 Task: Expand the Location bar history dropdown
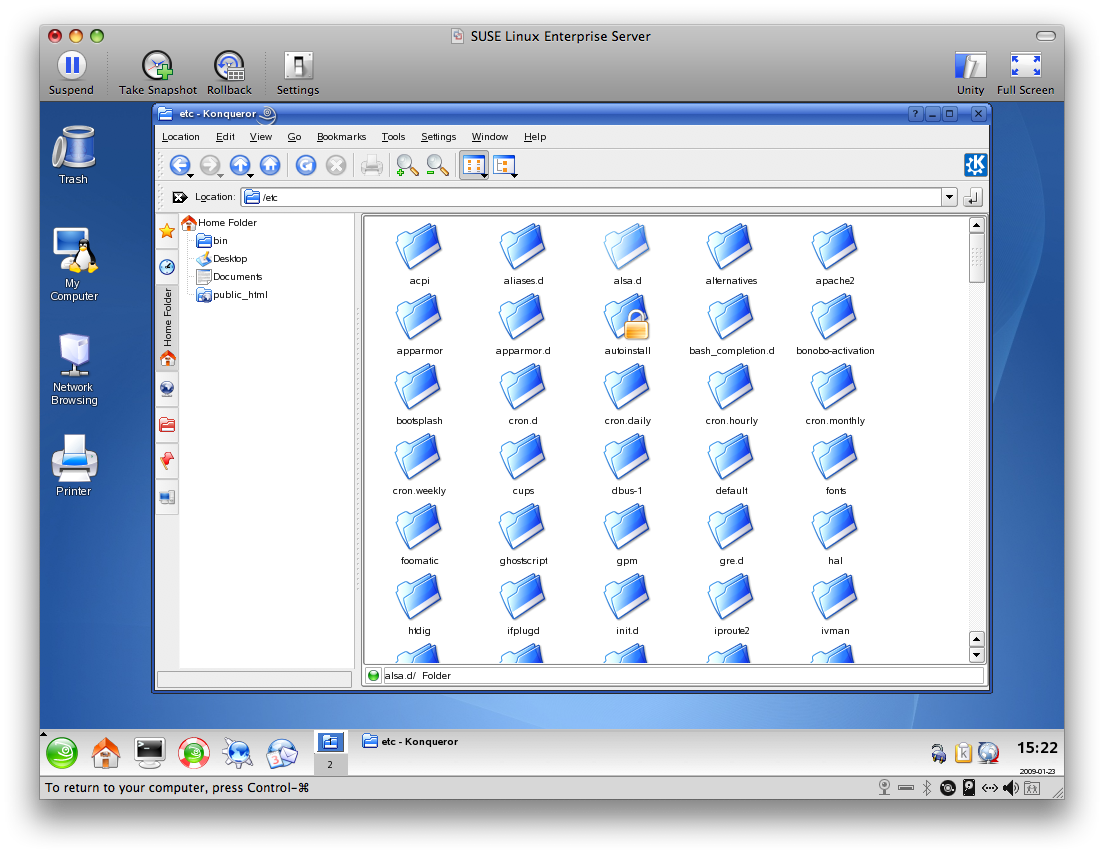[949, 197]
